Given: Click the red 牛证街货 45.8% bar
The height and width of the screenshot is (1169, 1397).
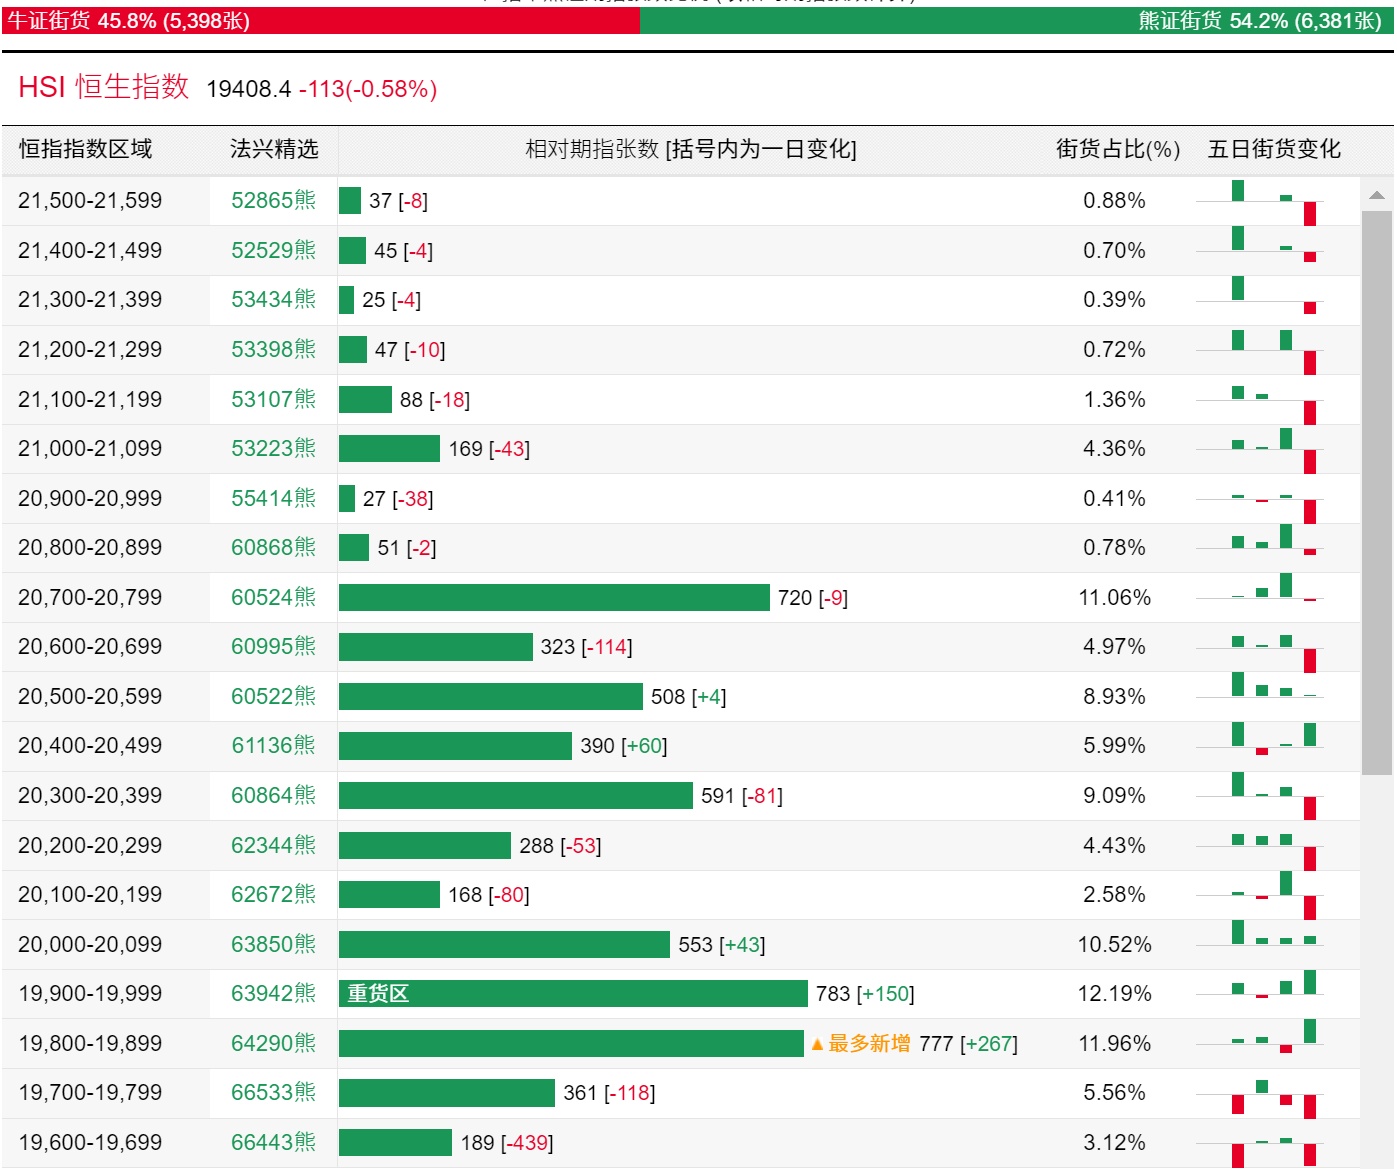Looking at the screenshot, I should pyautogui.click(x=321, y=21).
